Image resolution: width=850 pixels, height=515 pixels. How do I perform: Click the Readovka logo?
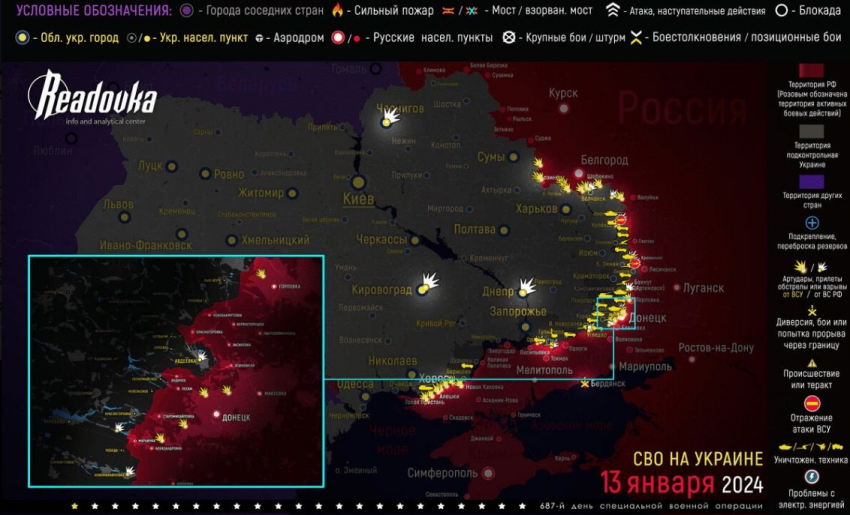pyautogui.click(x=91, y=97)
